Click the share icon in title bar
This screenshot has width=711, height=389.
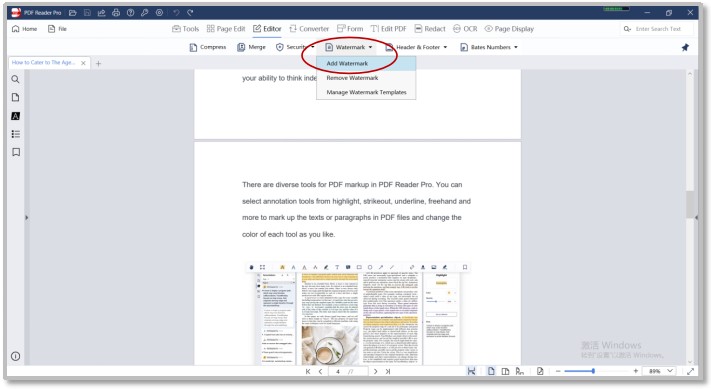pyautogui.click(x=102, y=13)
